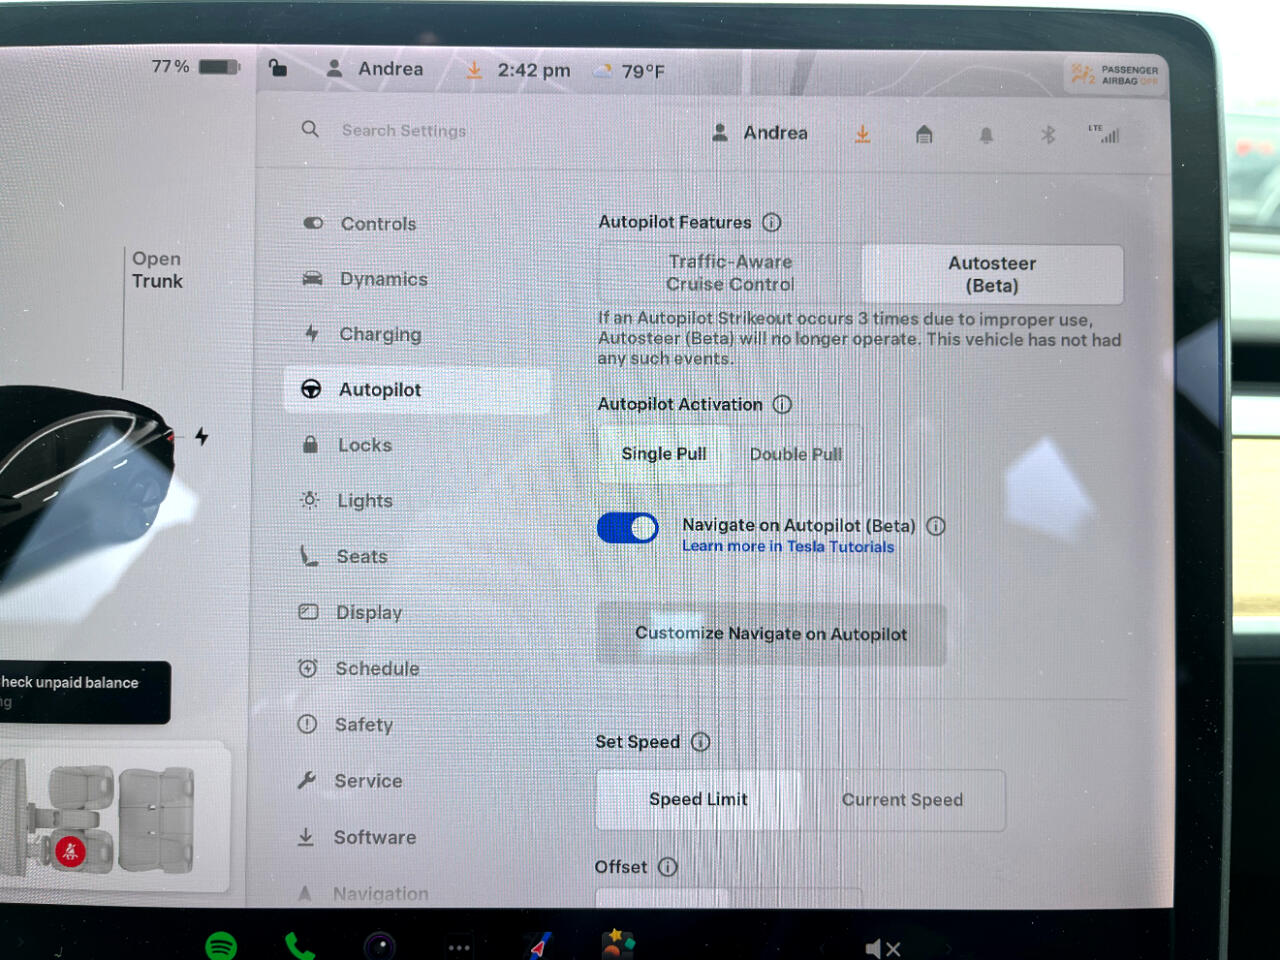Click the software update download icon in settings header
Screen dimensions: 1280x960
coord(862,134)
